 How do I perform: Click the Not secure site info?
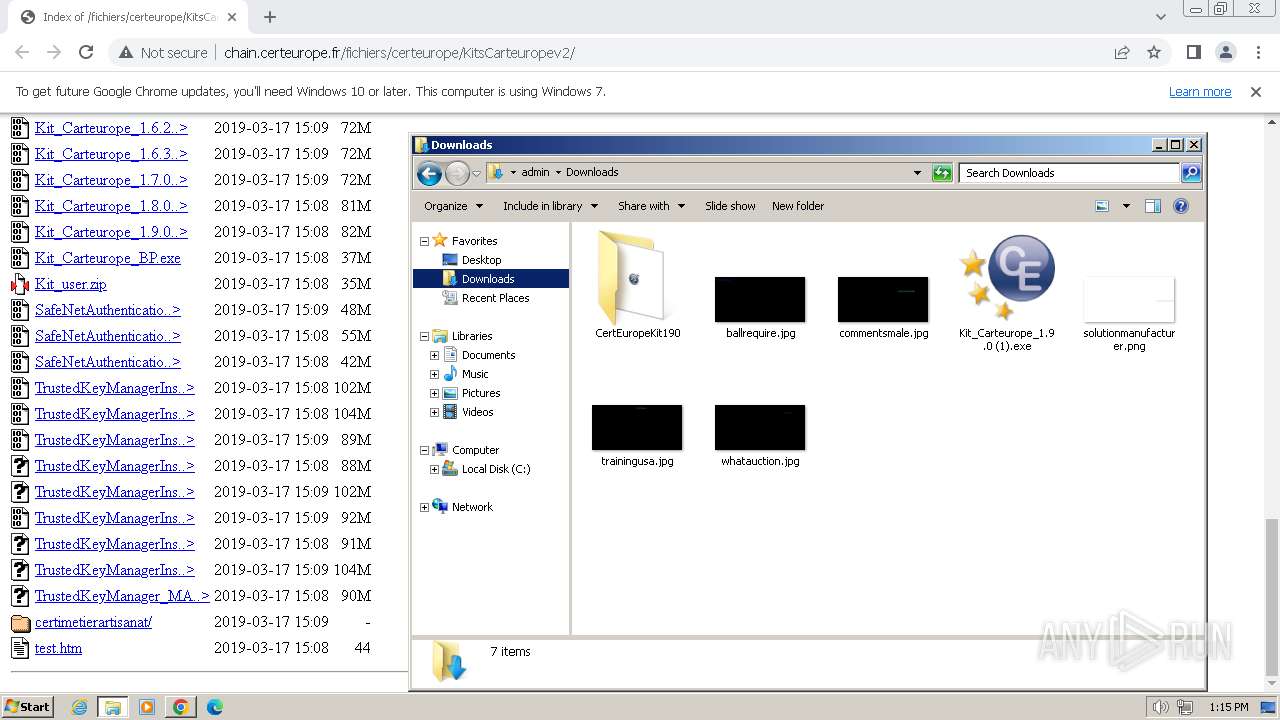[163, 53]
